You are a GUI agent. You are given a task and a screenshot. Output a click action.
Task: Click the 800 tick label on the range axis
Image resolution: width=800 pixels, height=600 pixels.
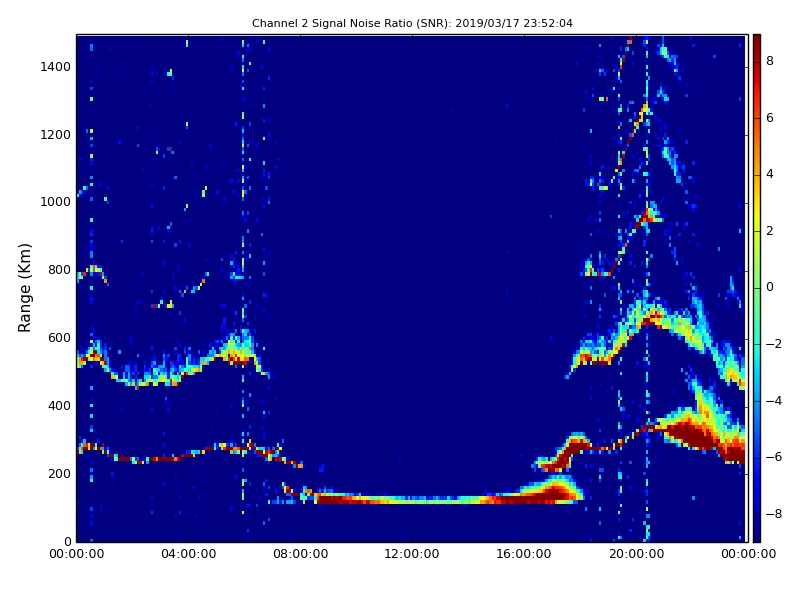(x=59, y=270)
